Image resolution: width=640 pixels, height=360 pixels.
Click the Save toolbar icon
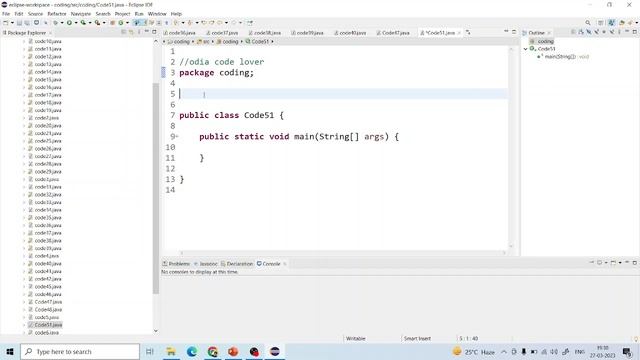[19, 23]
